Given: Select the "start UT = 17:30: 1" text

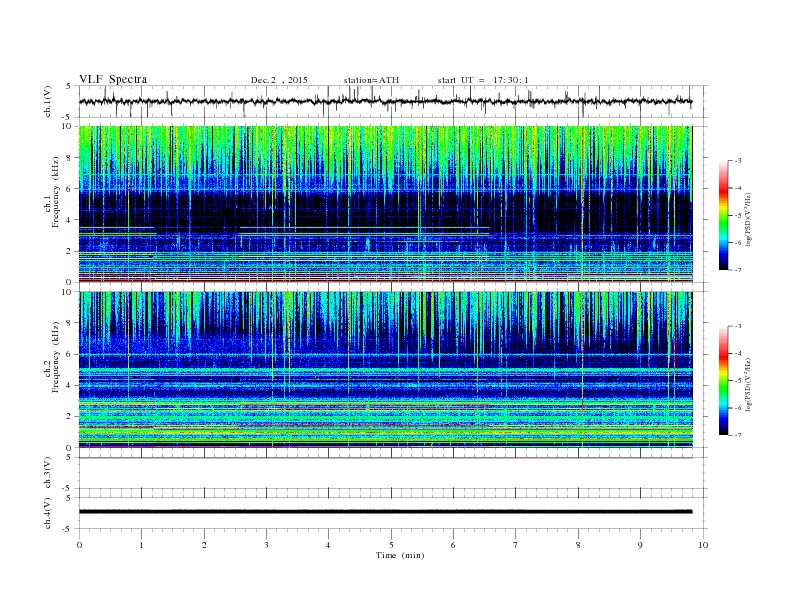Looking at the screenshot, I should click(483, 80).
